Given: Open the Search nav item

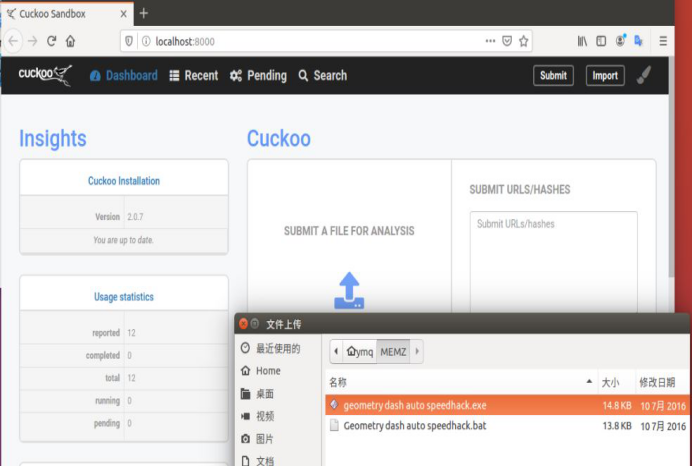Looking at the screenshot, I should (323, 75).
